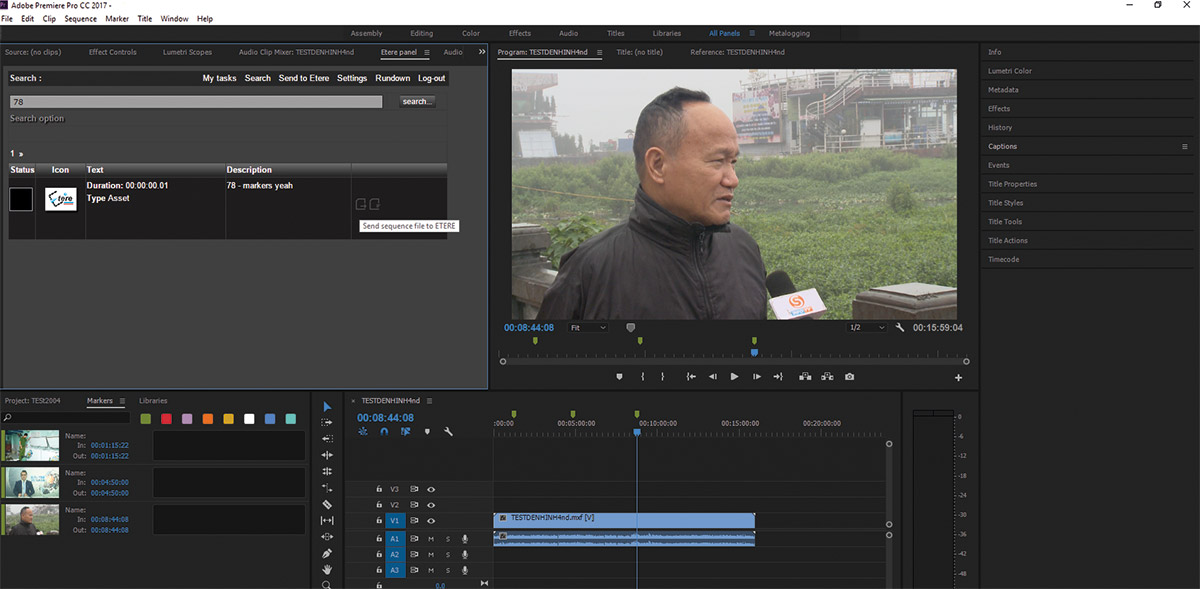Filter markers by red color swatch

click(x=167, y=419)
